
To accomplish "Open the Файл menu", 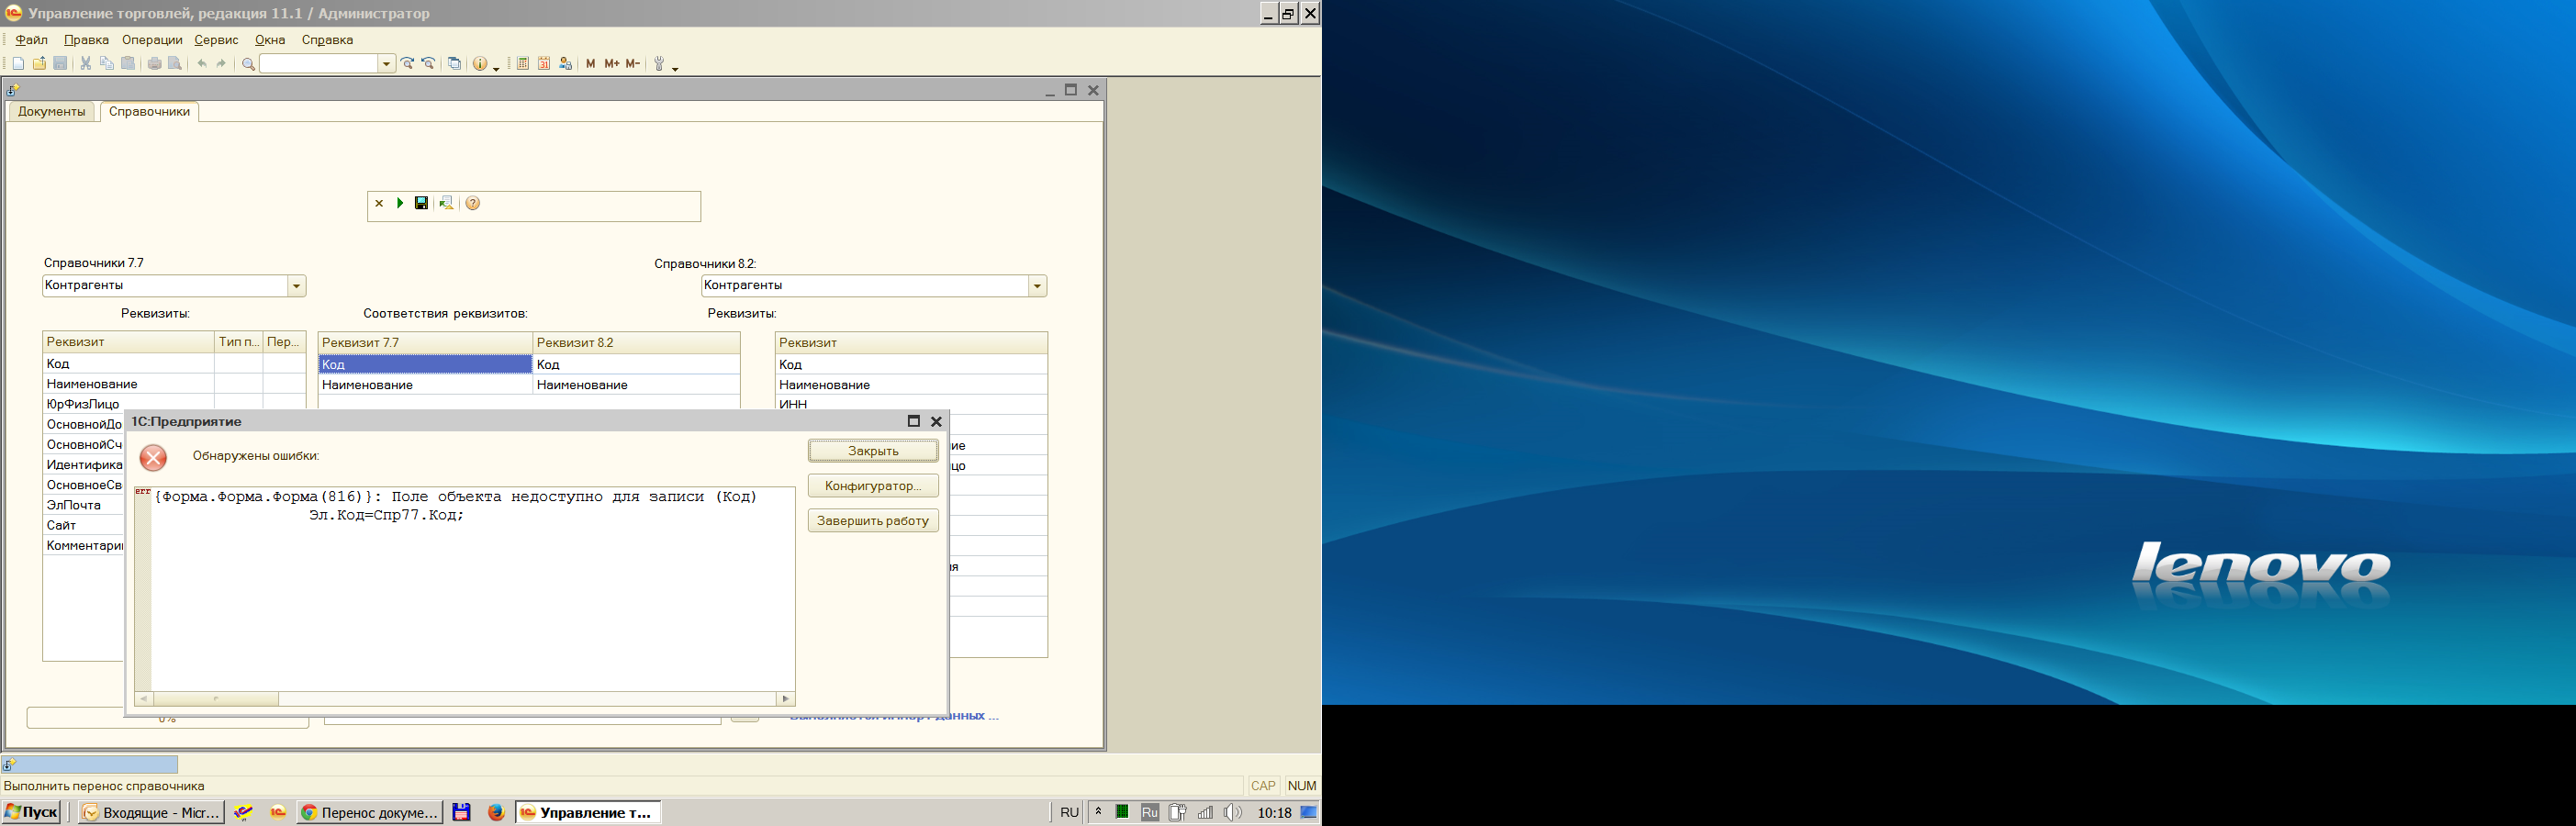I will [32, 40].
